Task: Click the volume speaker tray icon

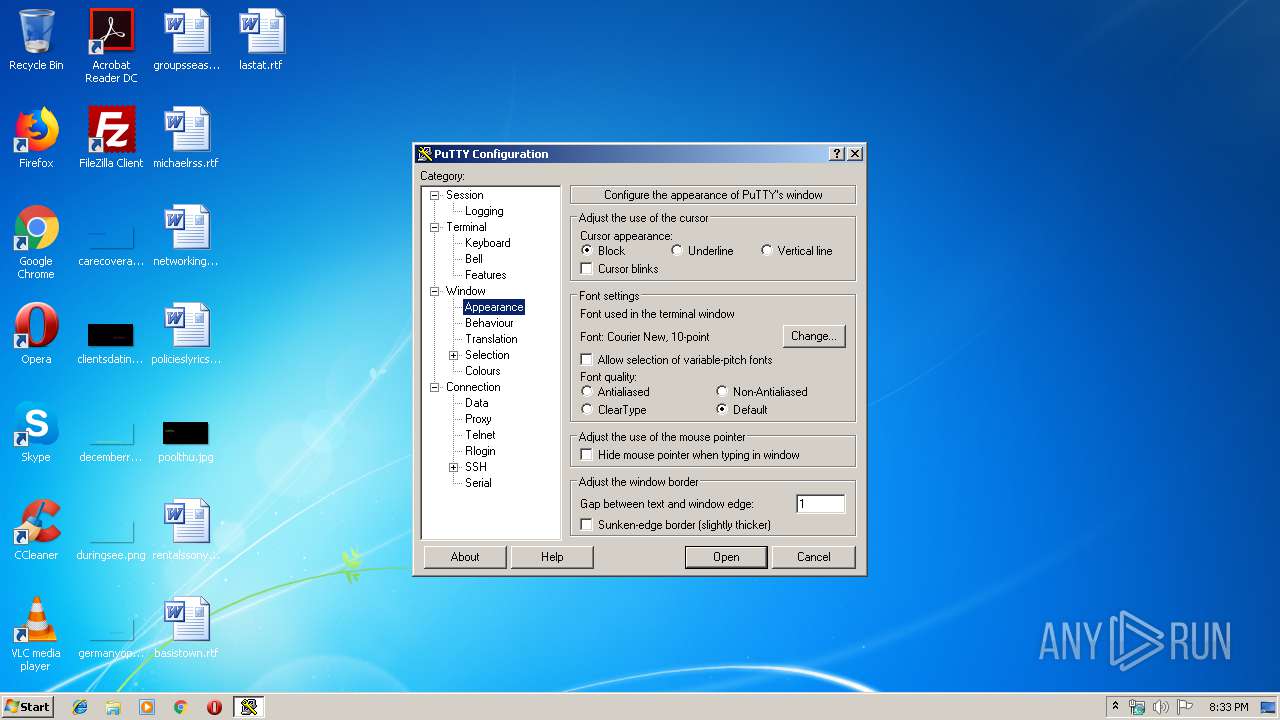Action: [1160, 707]
